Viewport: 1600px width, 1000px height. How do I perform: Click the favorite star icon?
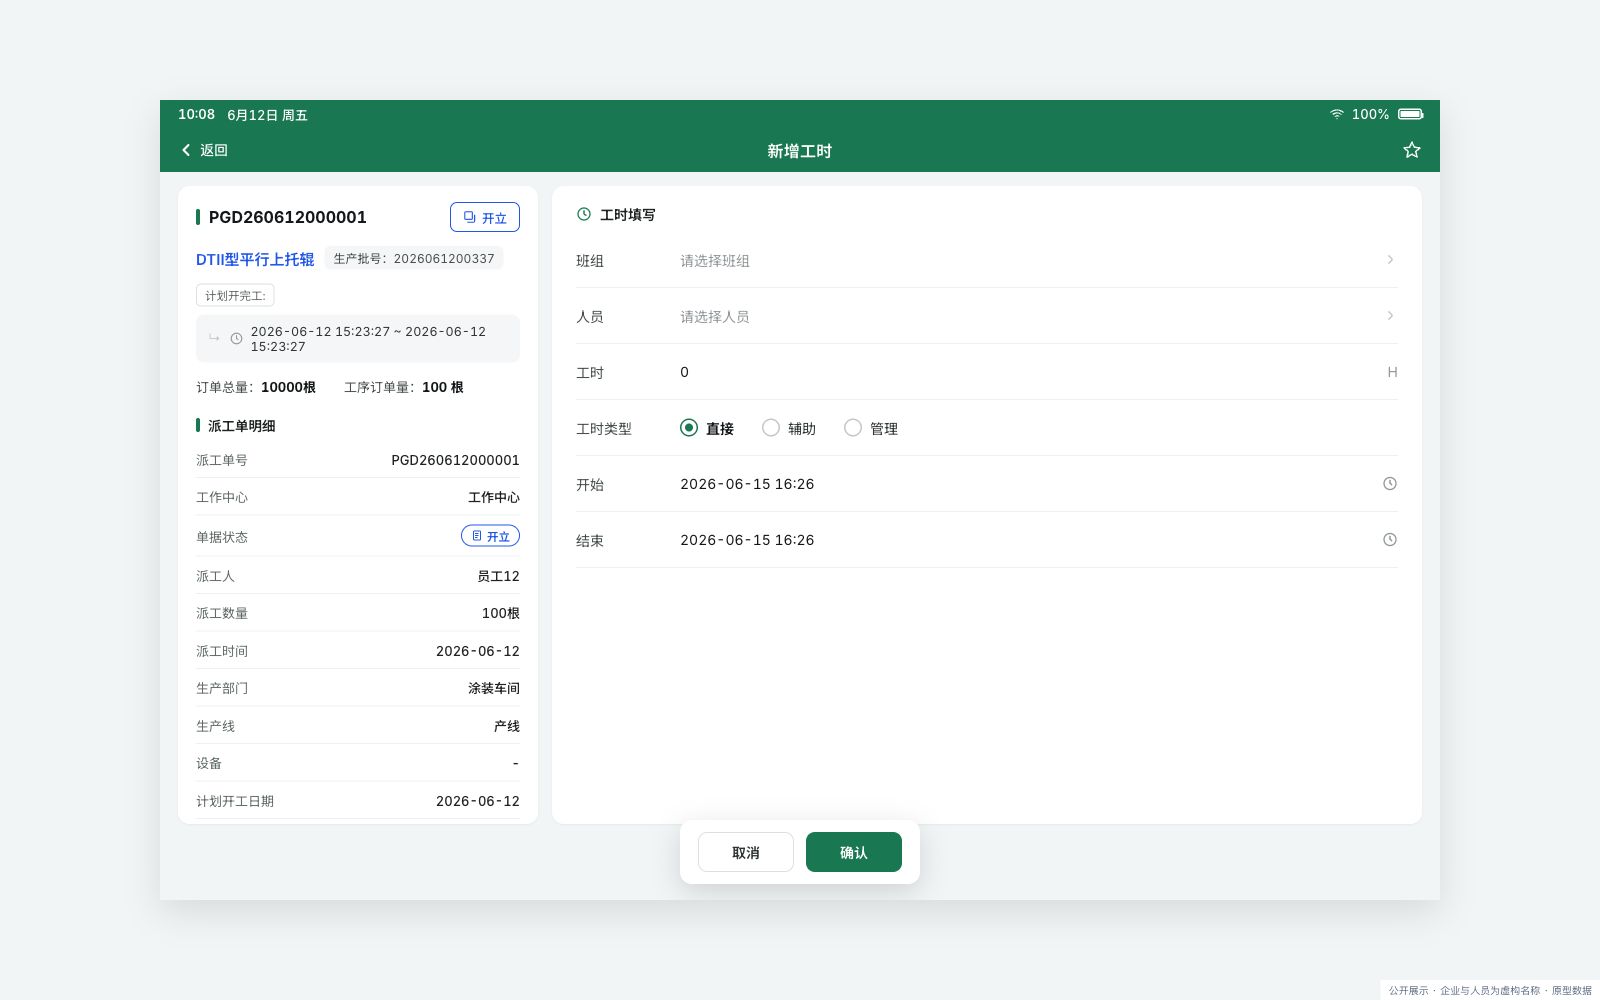coord(1411,150)
